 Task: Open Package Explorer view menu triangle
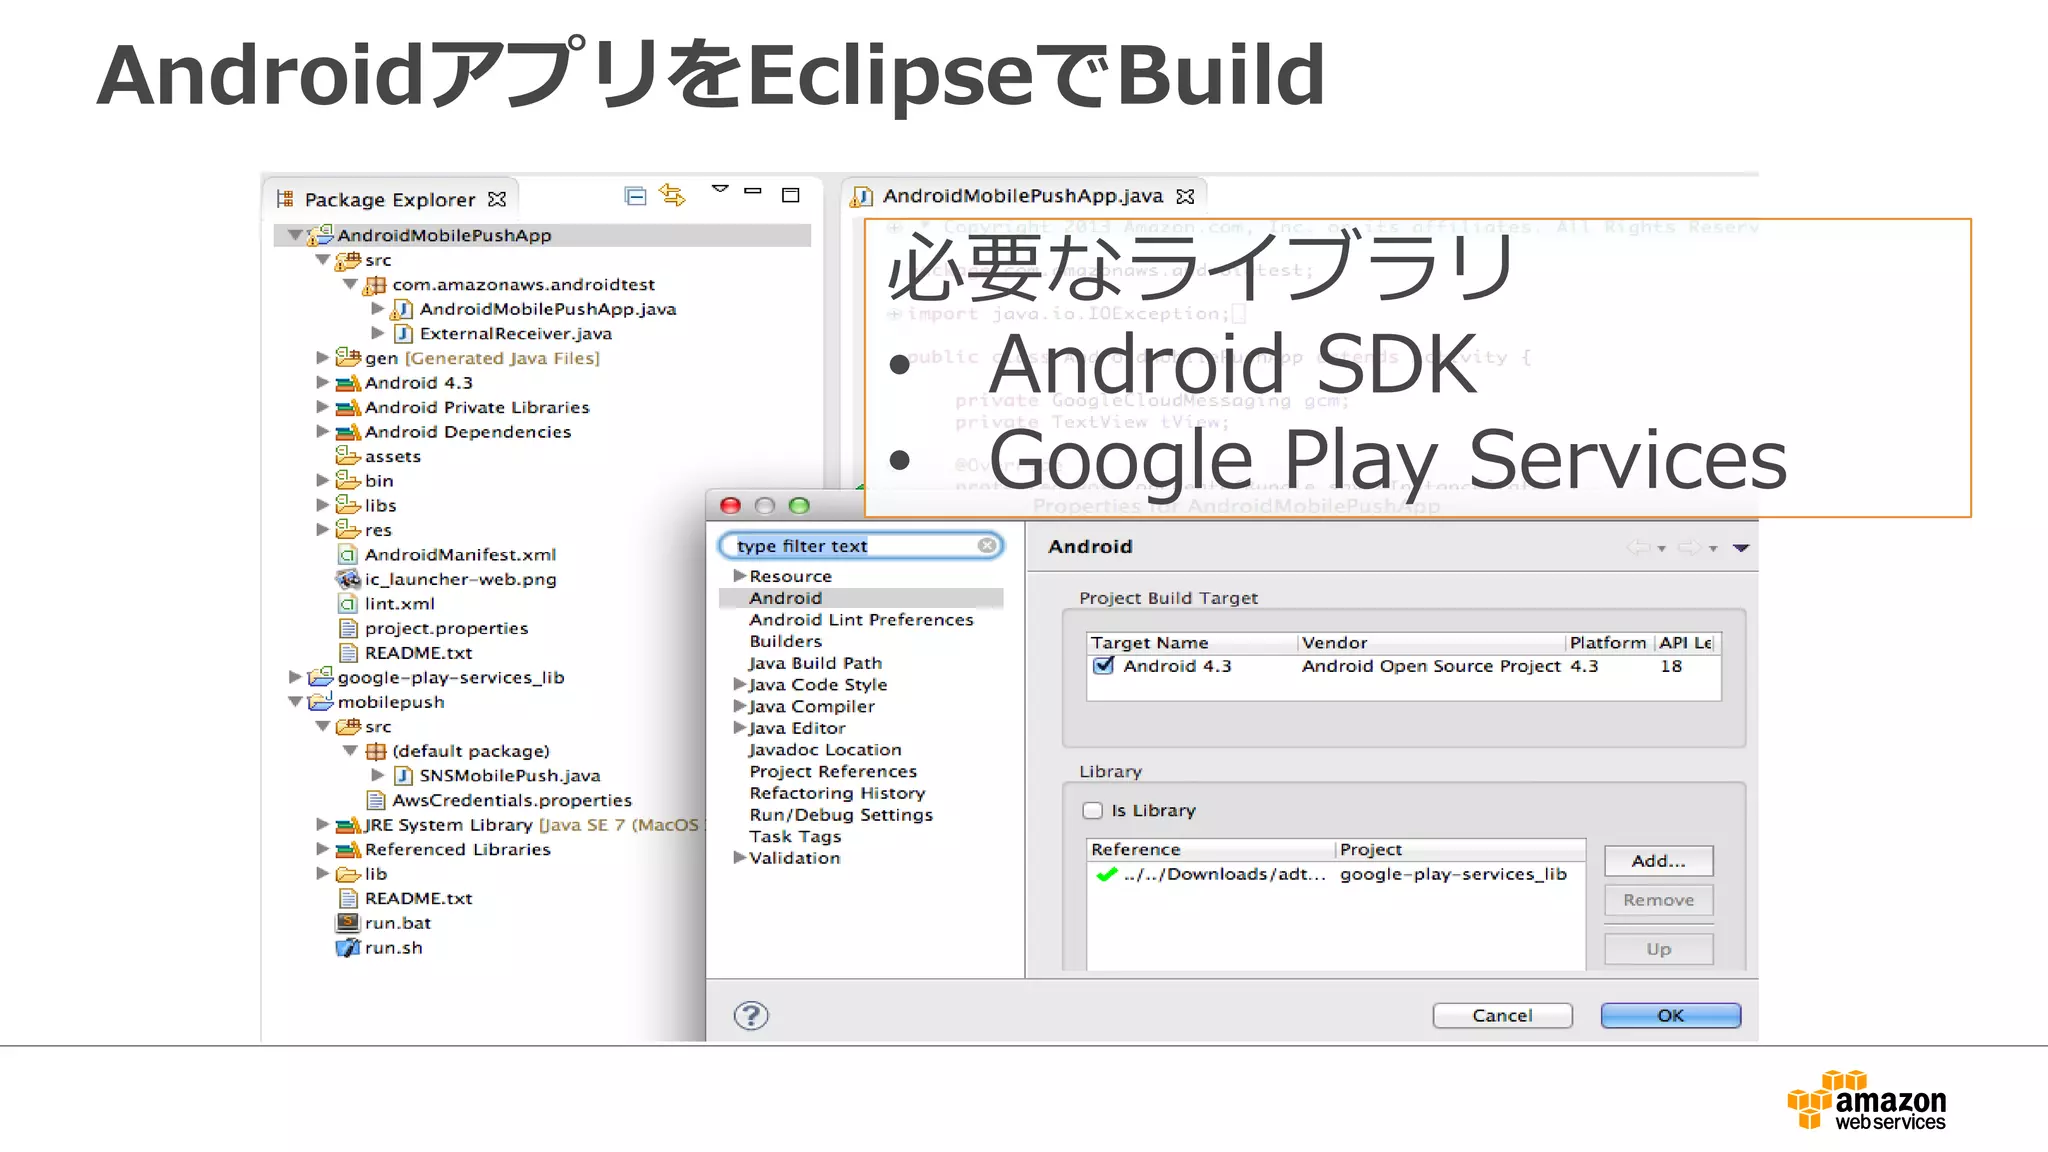tap(720, 188)
